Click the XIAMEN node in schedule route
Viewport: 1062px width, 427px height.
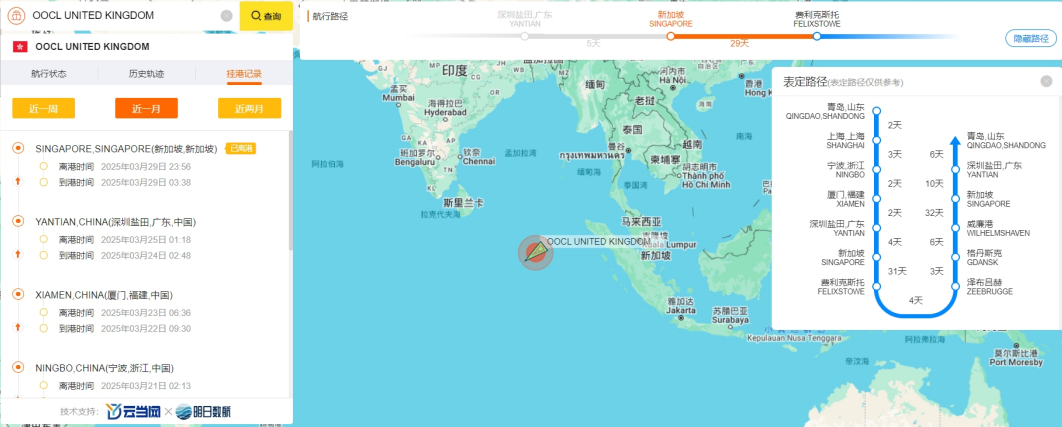[x=876, y=199]
